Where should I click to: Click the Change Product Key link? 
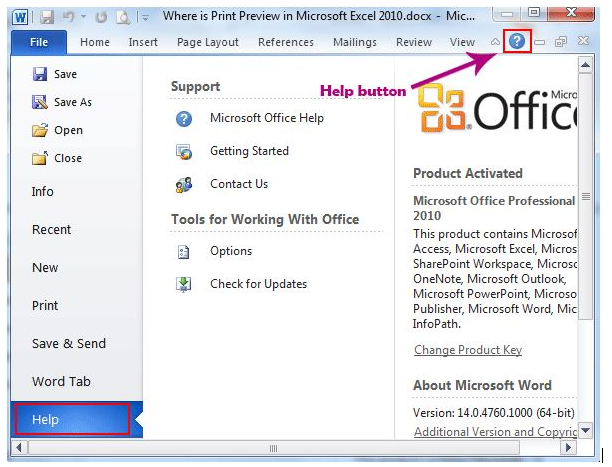point(468,350)
